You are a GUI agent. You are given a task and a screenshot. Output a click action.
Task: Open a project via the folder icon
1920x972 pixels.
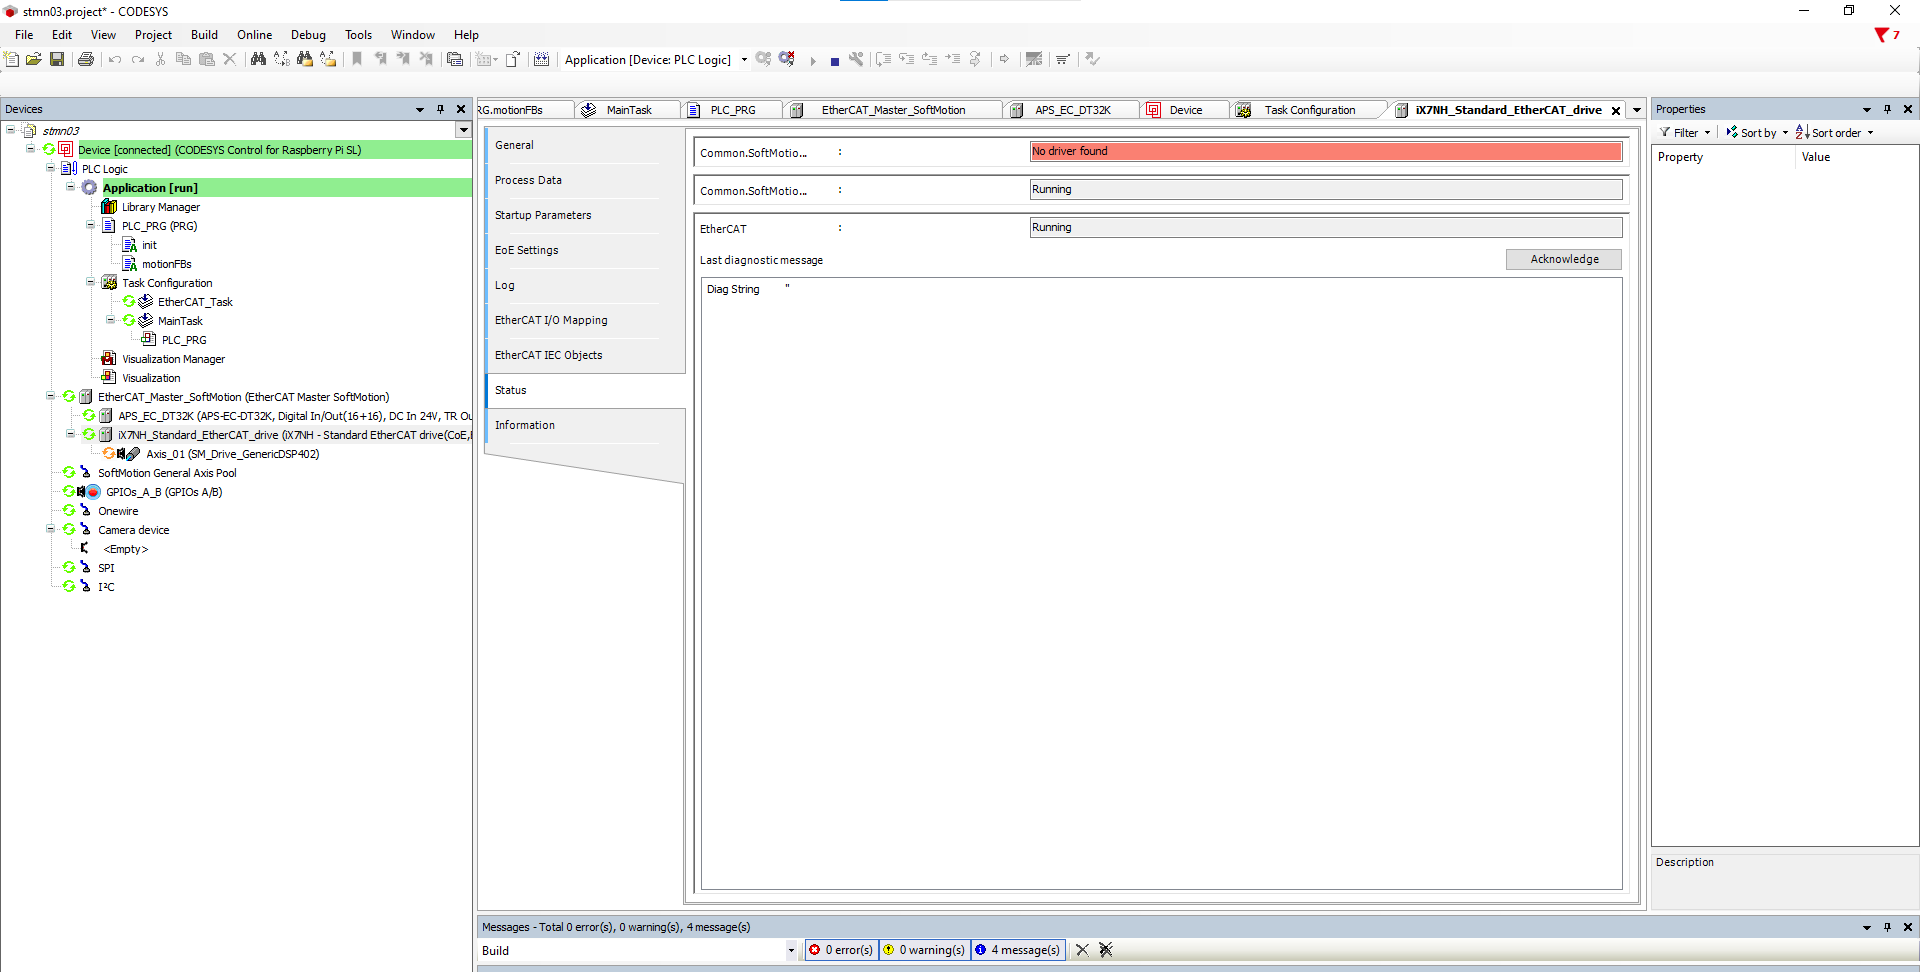point(34,59)
